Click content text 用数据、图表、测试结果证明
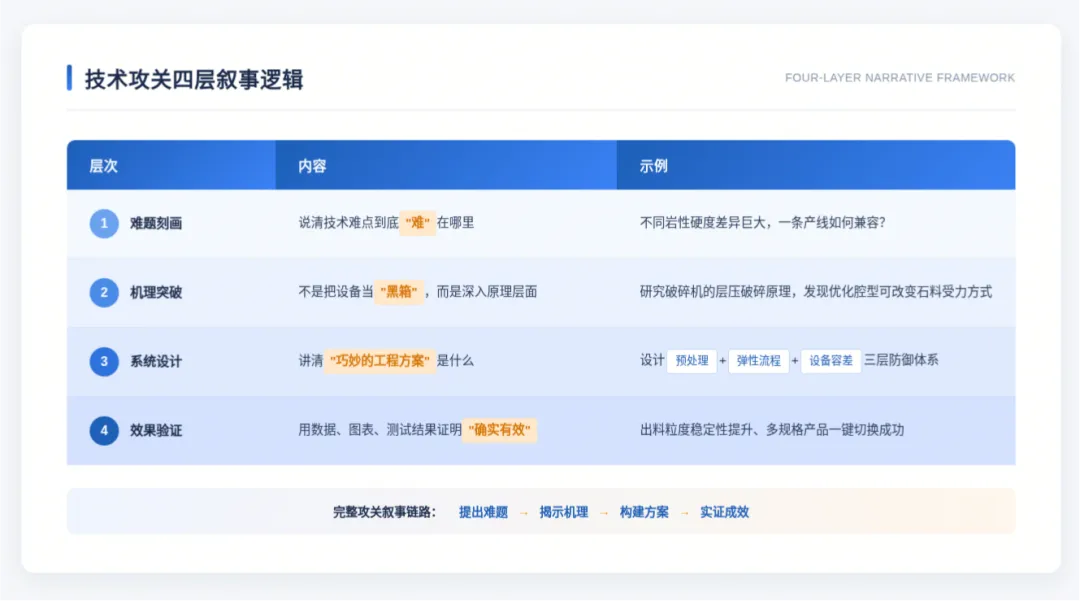Screen dimensions: 1080x601 tap(380, 430)
